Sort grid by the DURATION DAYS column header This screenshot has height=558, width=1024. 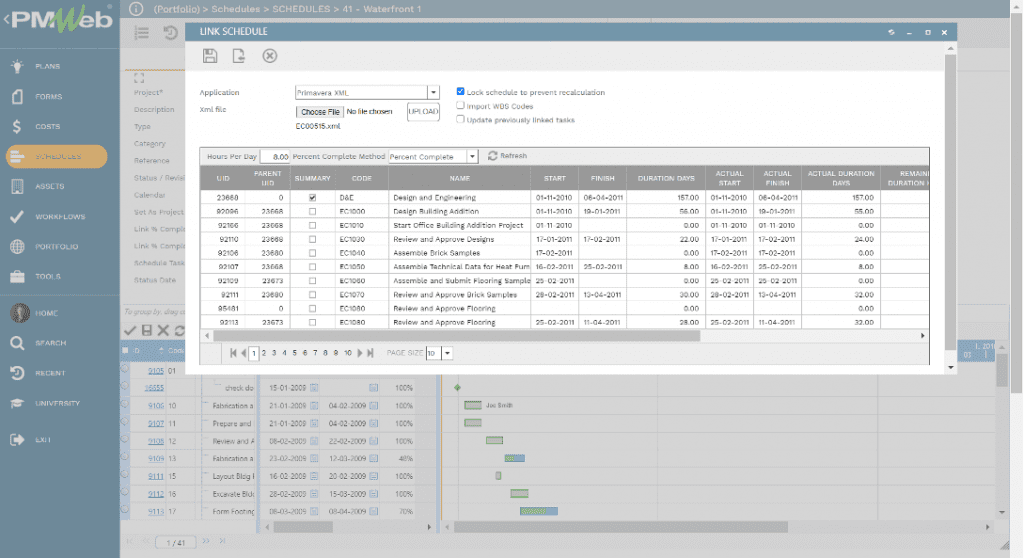666,178
